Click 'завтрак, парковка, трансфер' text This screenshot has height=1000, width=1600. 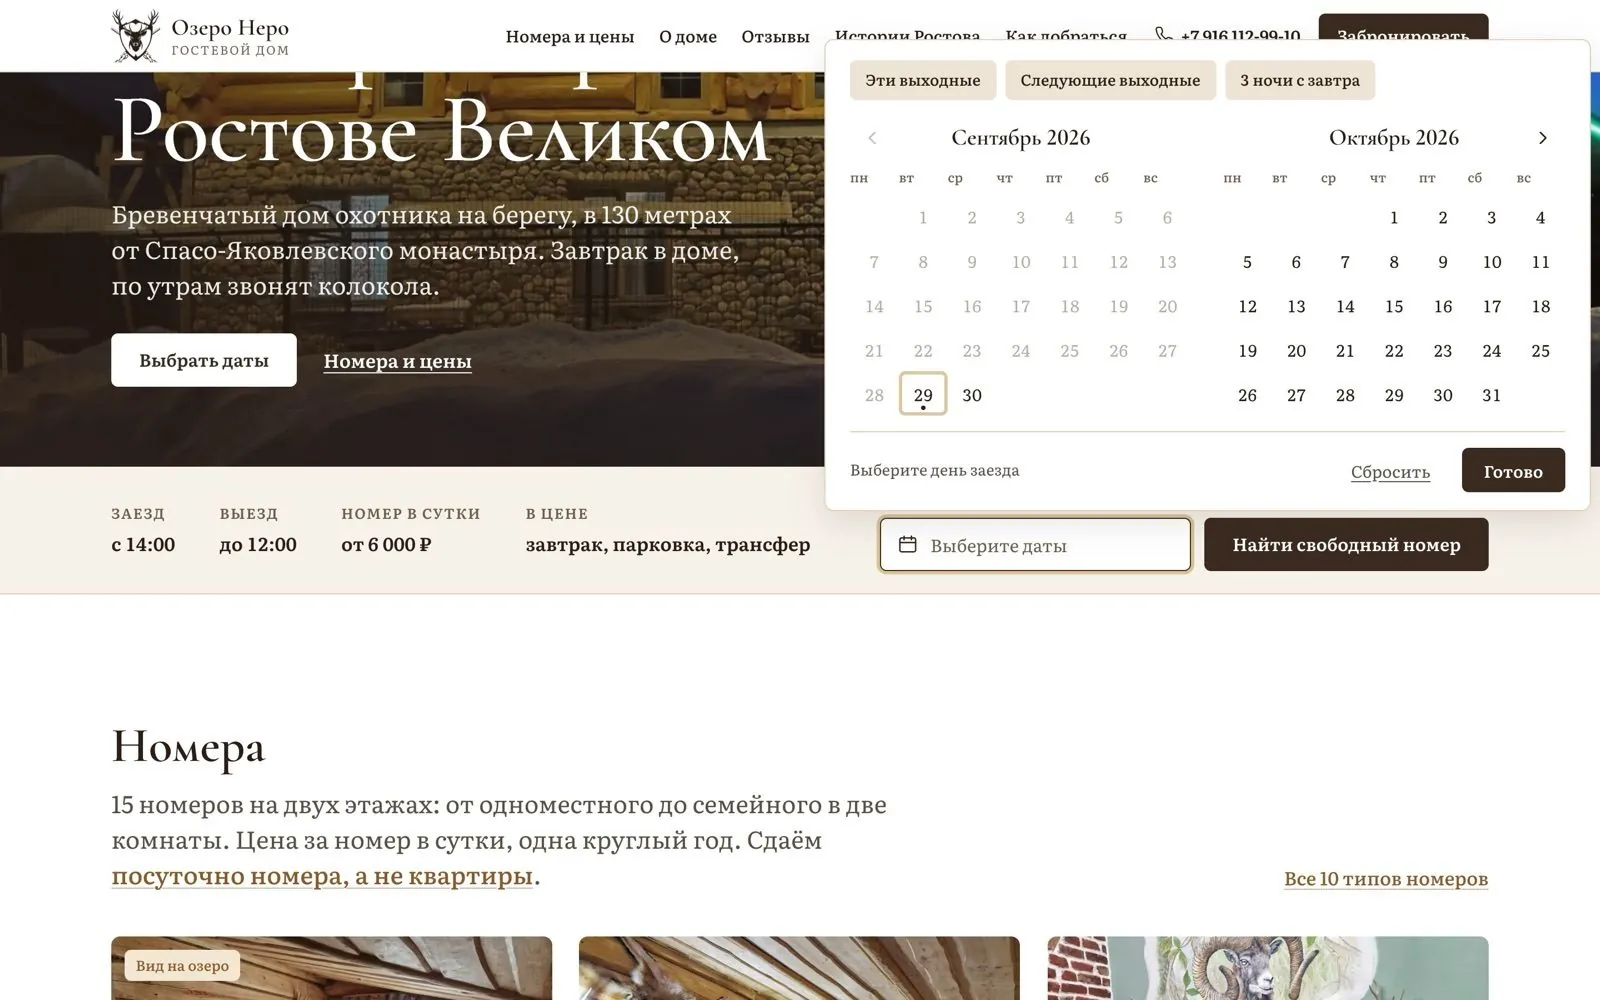tap(668, 544)
